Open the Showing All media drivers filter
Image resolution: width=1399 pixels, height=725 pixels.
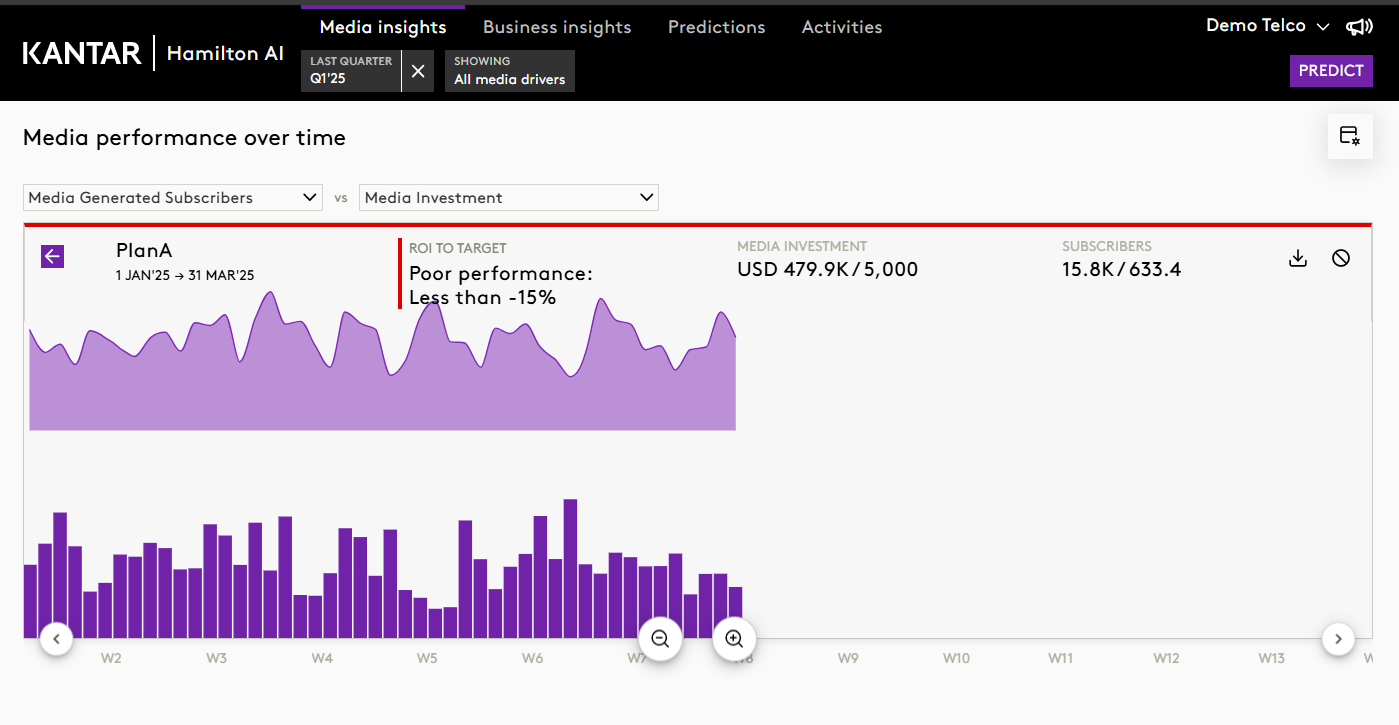[510, 71]
